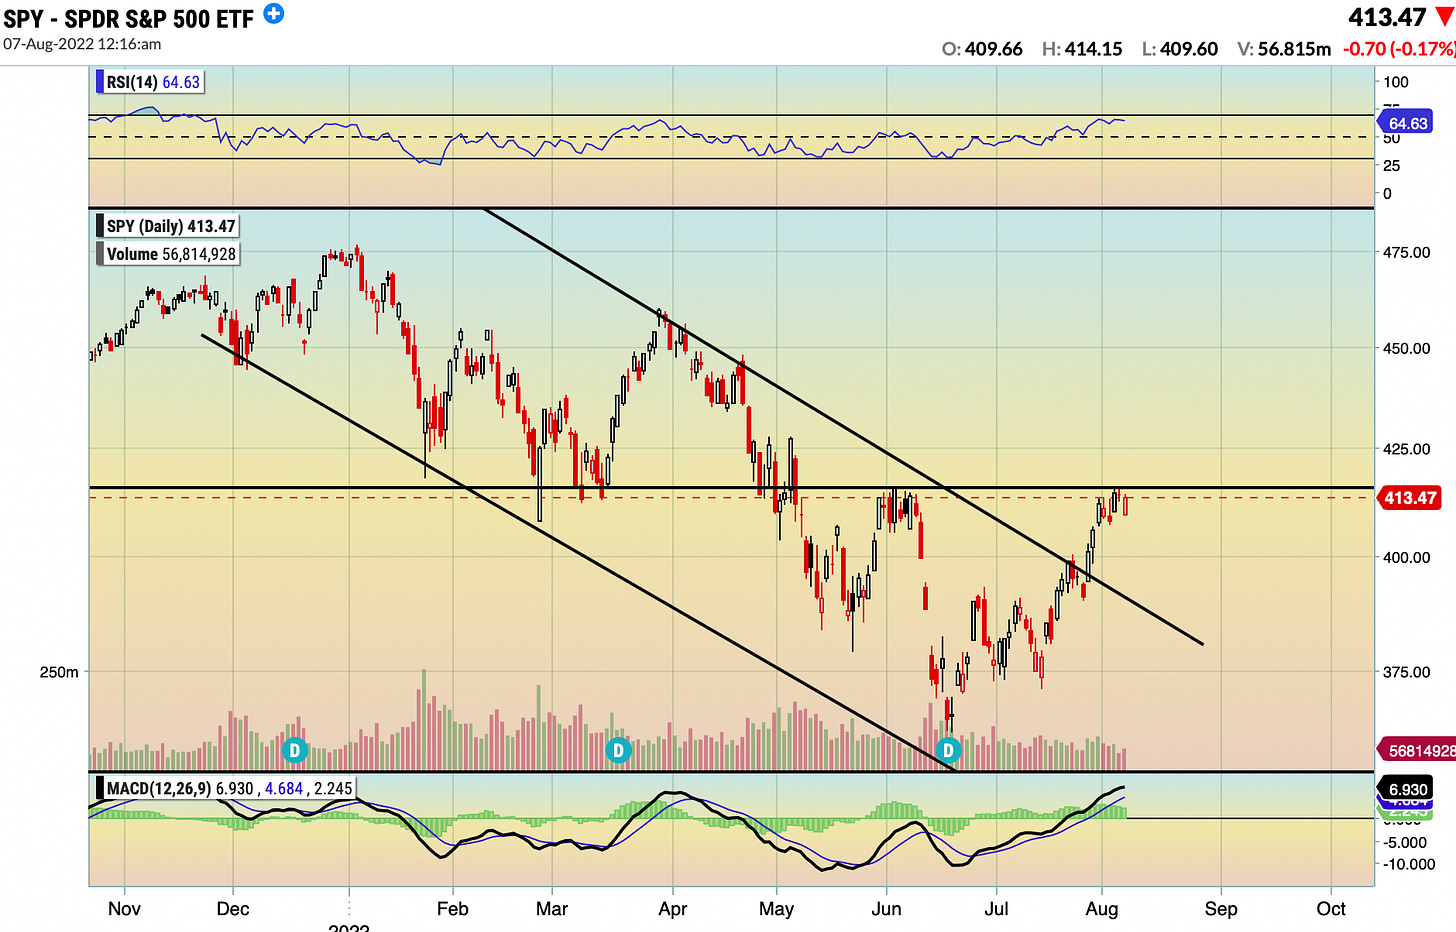Click the 450.00 price axis label
1456x932 pixels.
[x=1406, y=349]
